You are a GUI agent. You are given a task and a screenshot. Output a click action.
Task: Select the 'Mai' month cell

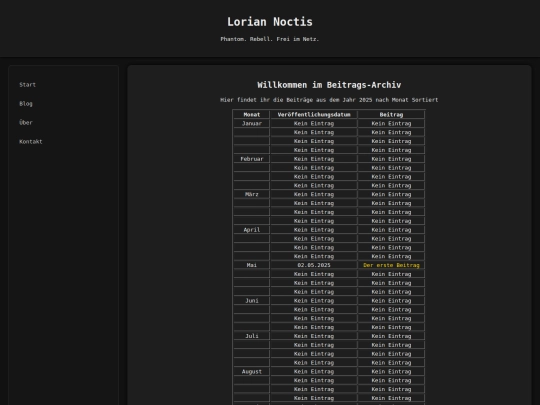[252, 265]
